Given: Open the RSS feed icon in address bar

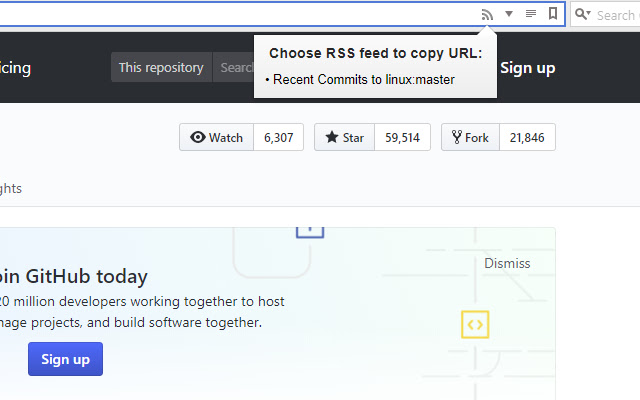Looking at the screenshot, I should [x=487, y=15].
